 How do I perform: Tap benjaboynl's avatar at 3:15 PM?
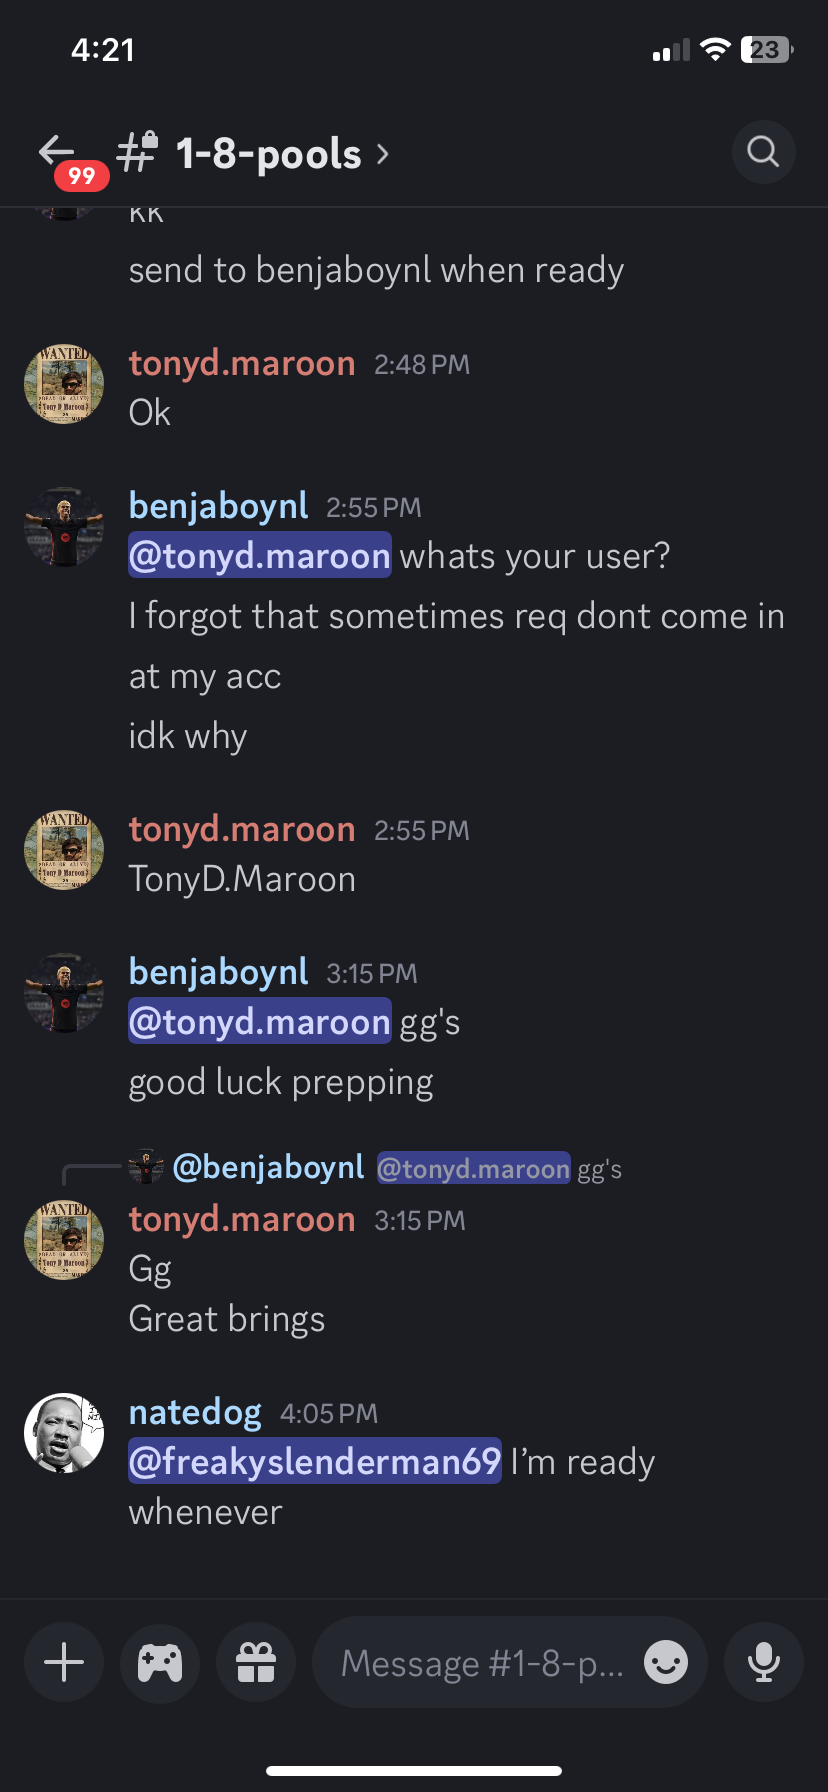coord(64,993)
